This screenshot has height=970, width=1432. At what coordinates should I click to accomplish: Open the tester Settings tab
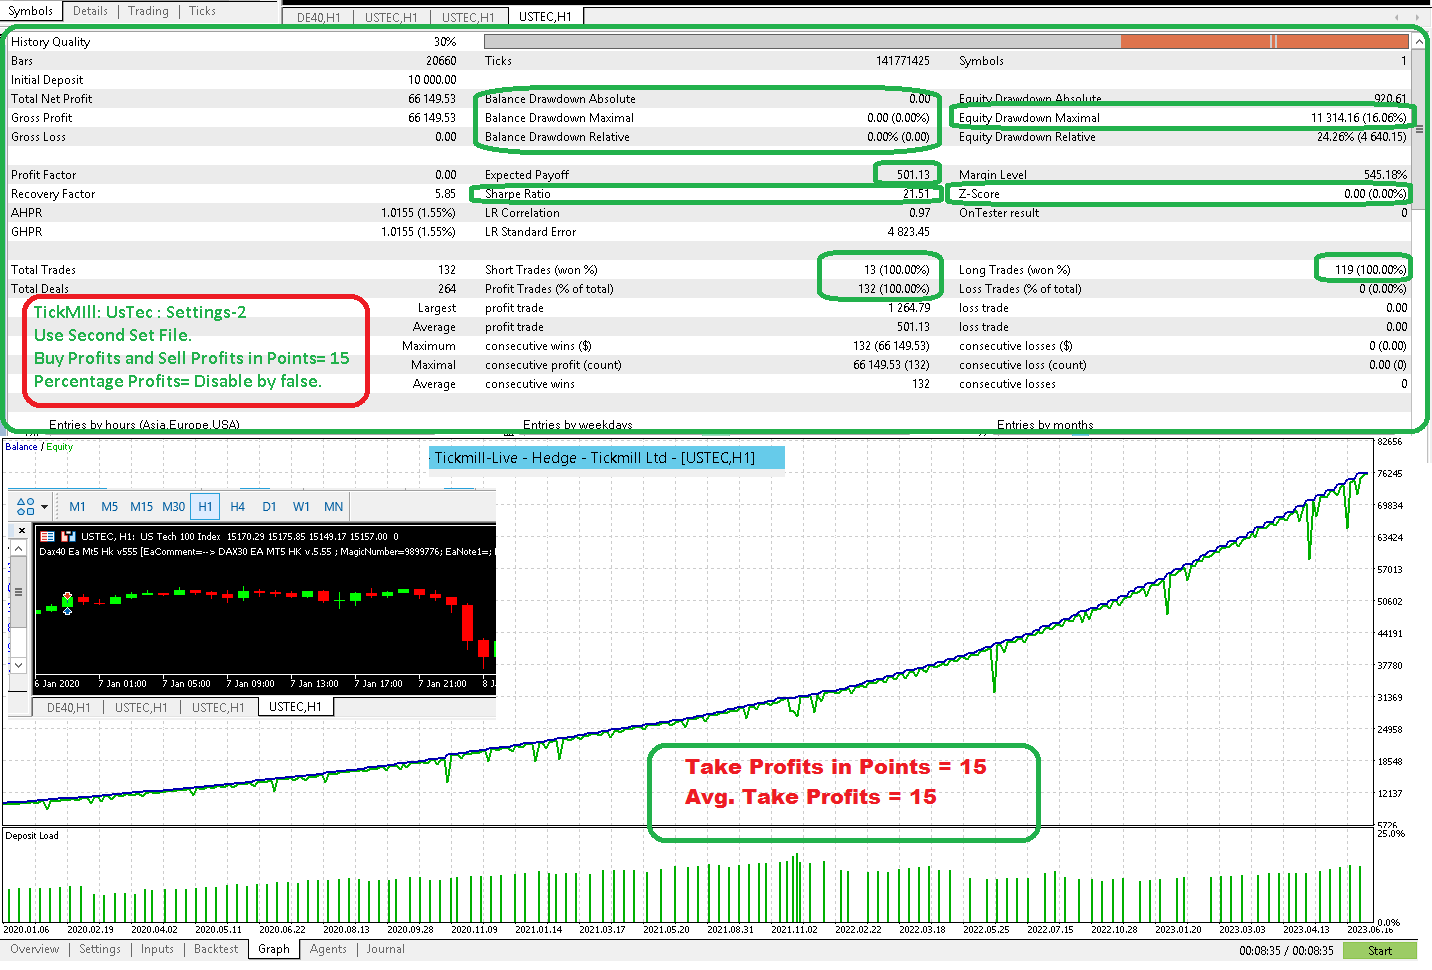pos(100,950)
